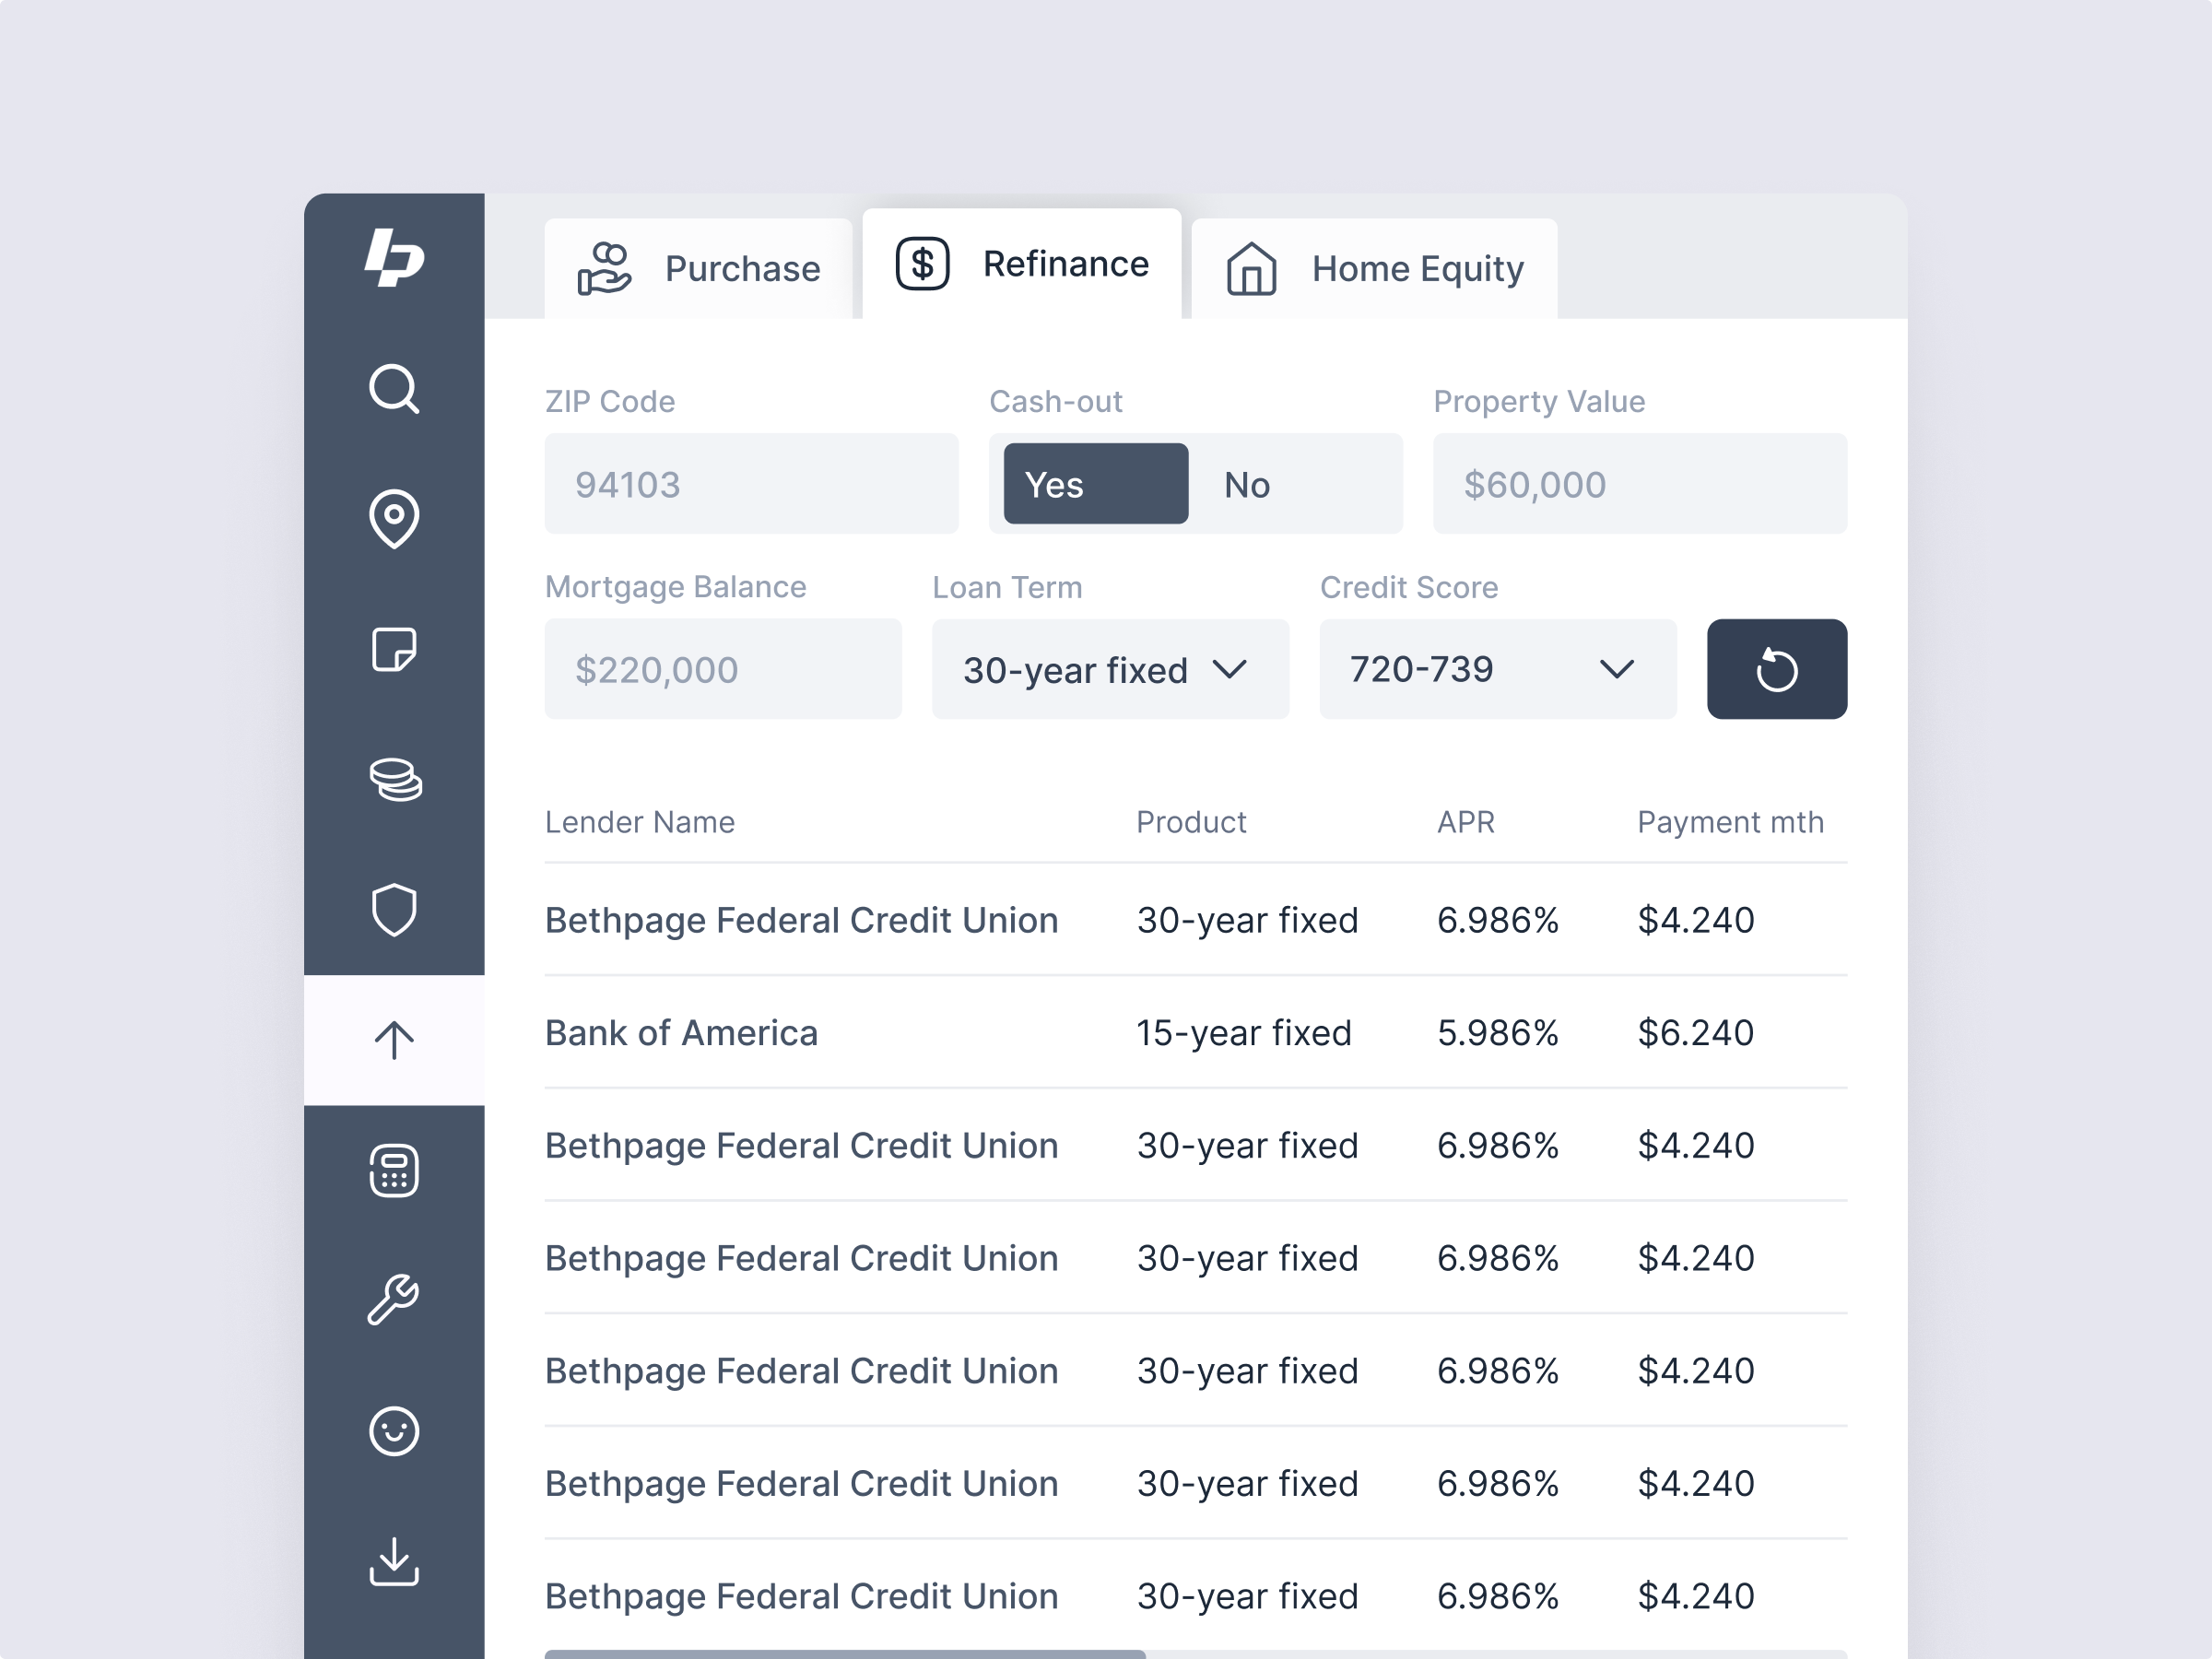Click the Property Value label
The width and height of the screenshot is (2212, 1659).
click(1539, 402)
